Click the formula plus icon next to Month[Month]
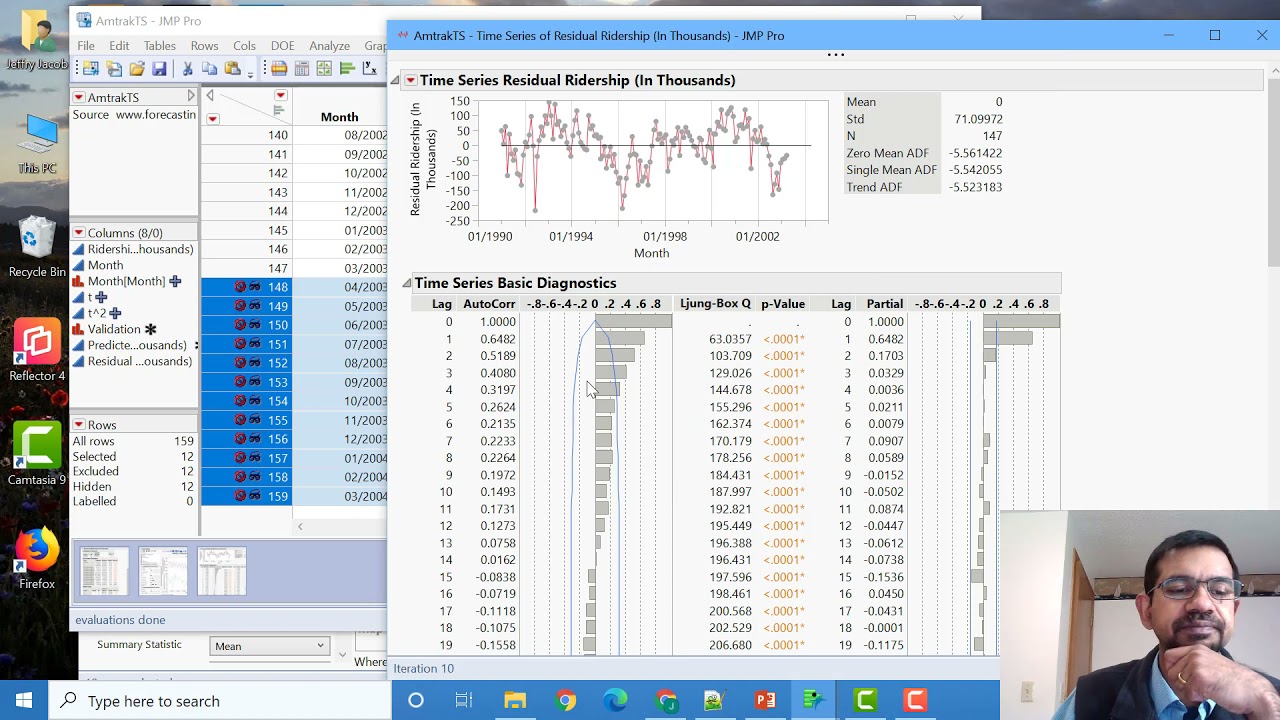This screenshot has height=720, width=1280. tap(175, 281)
